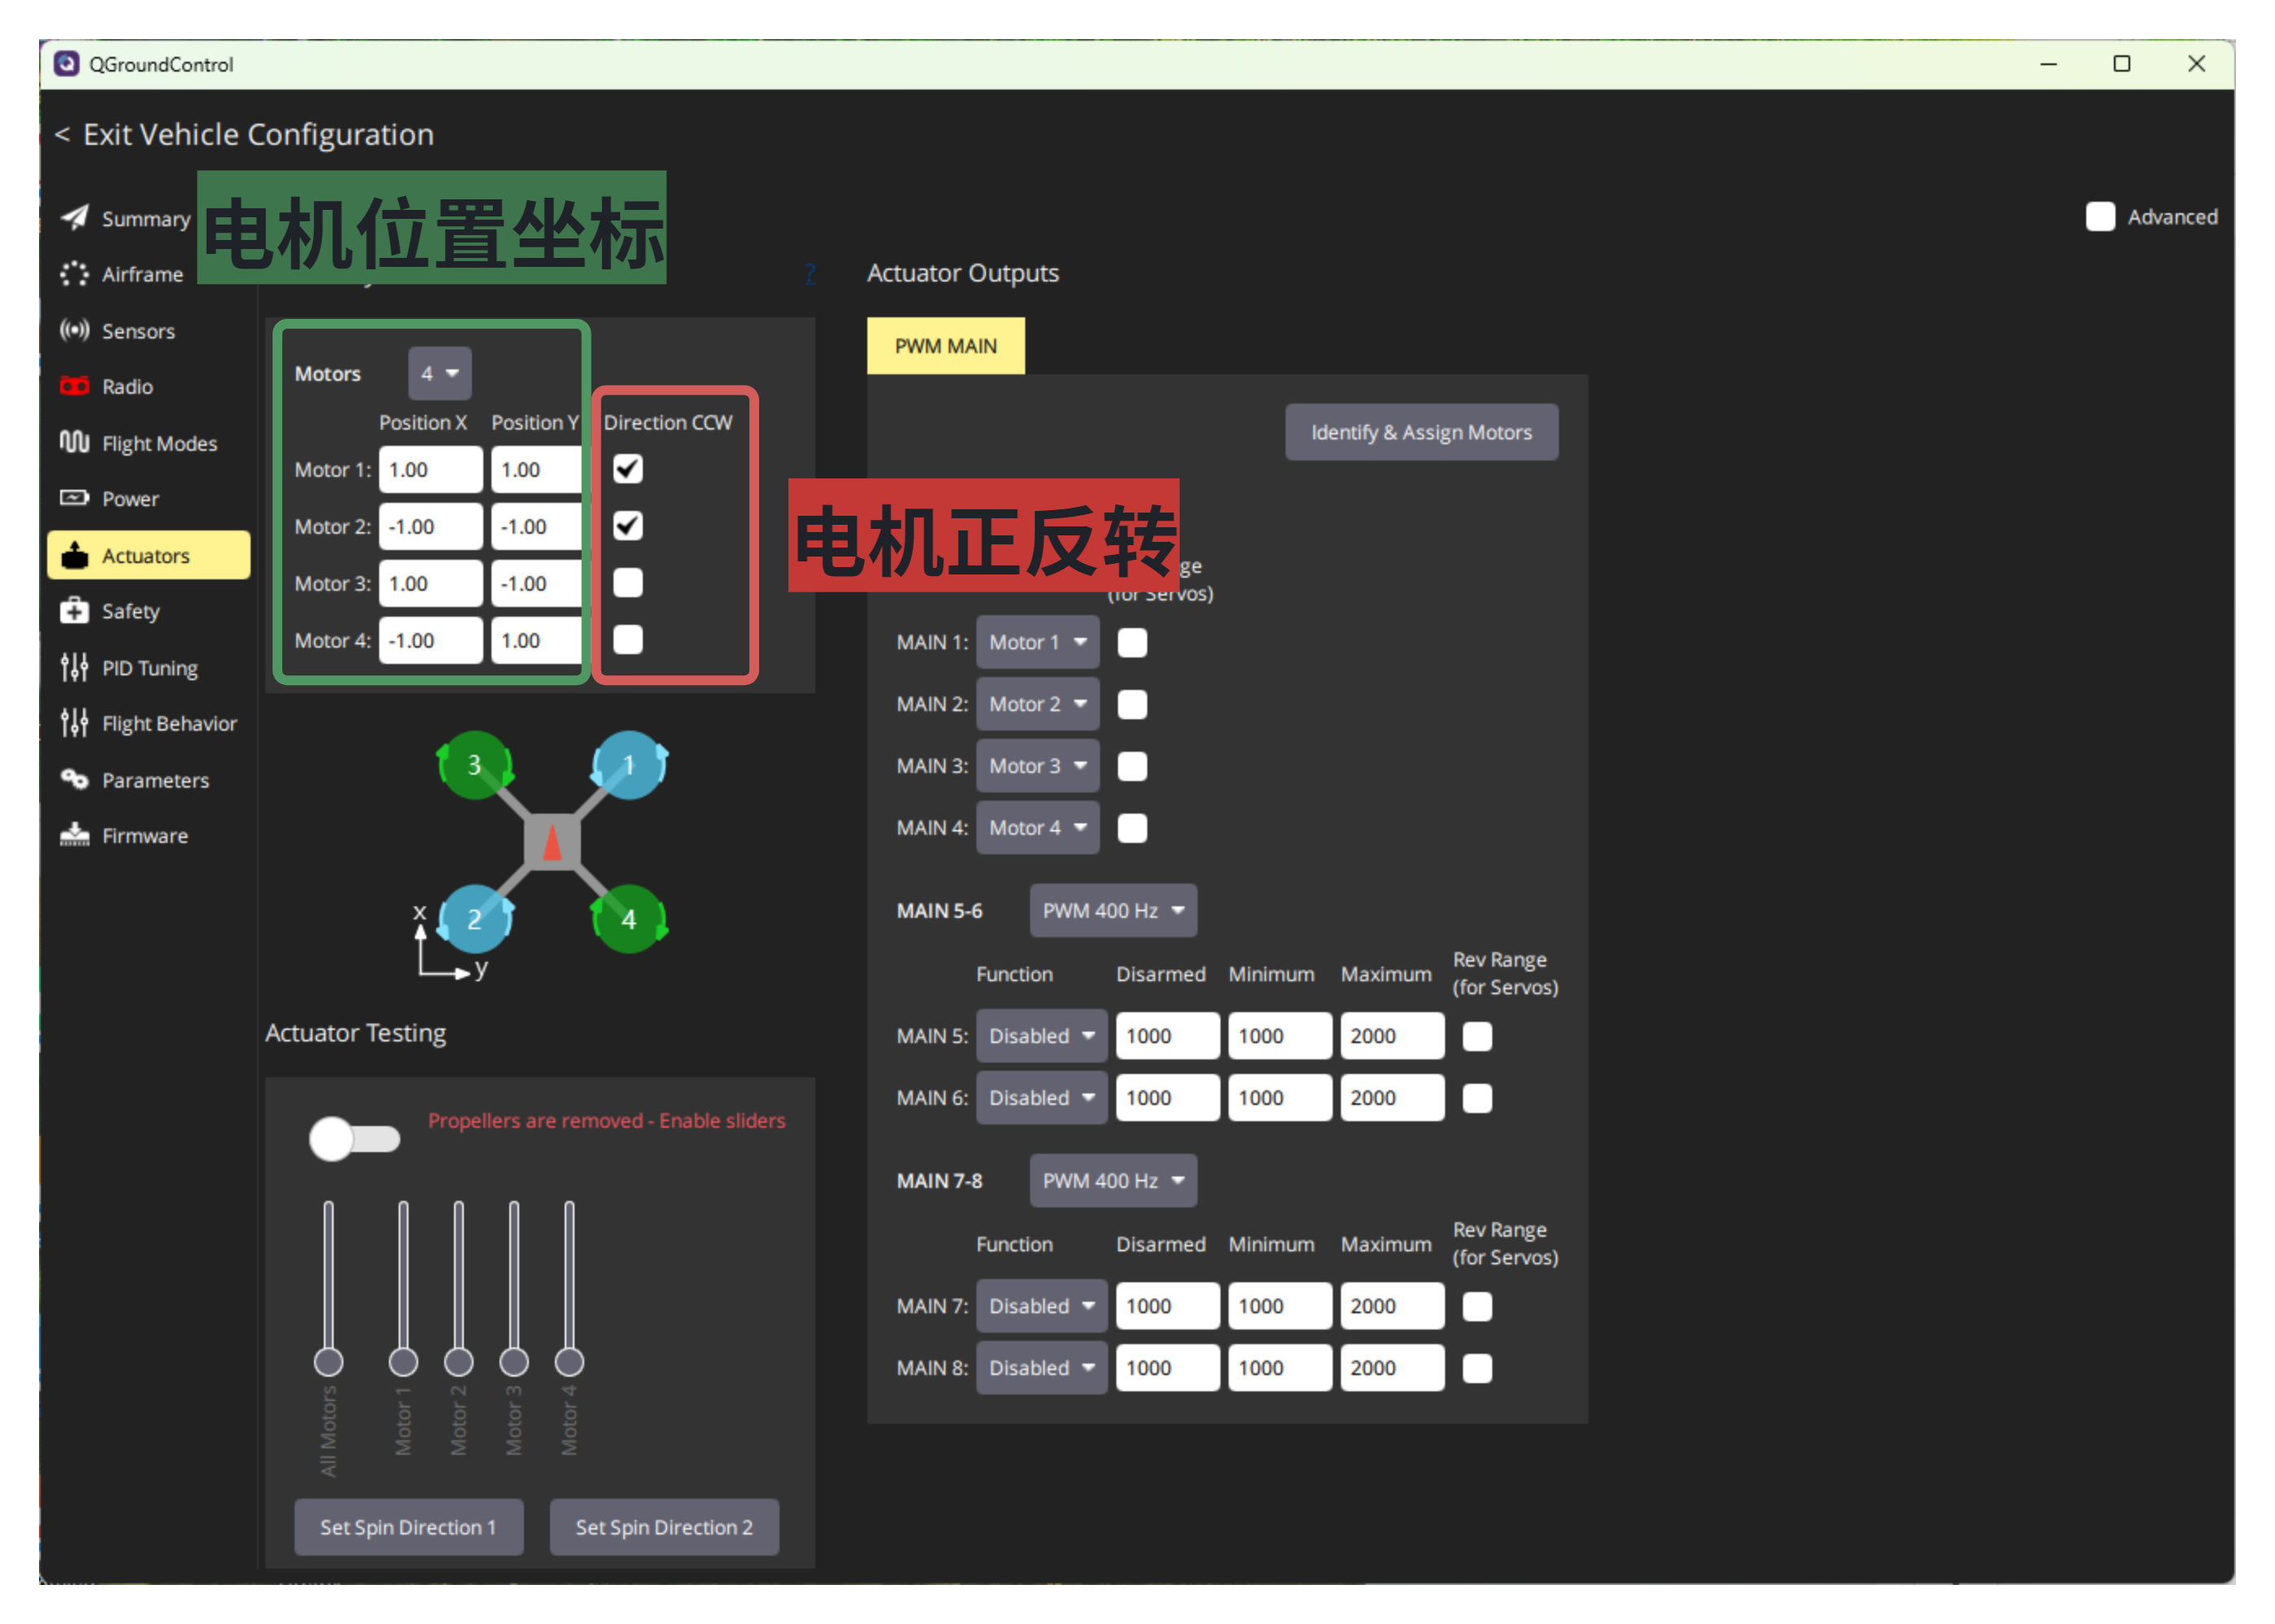
Task: Open Flight Modes waveform icon
Action: (x=74, y=442)
